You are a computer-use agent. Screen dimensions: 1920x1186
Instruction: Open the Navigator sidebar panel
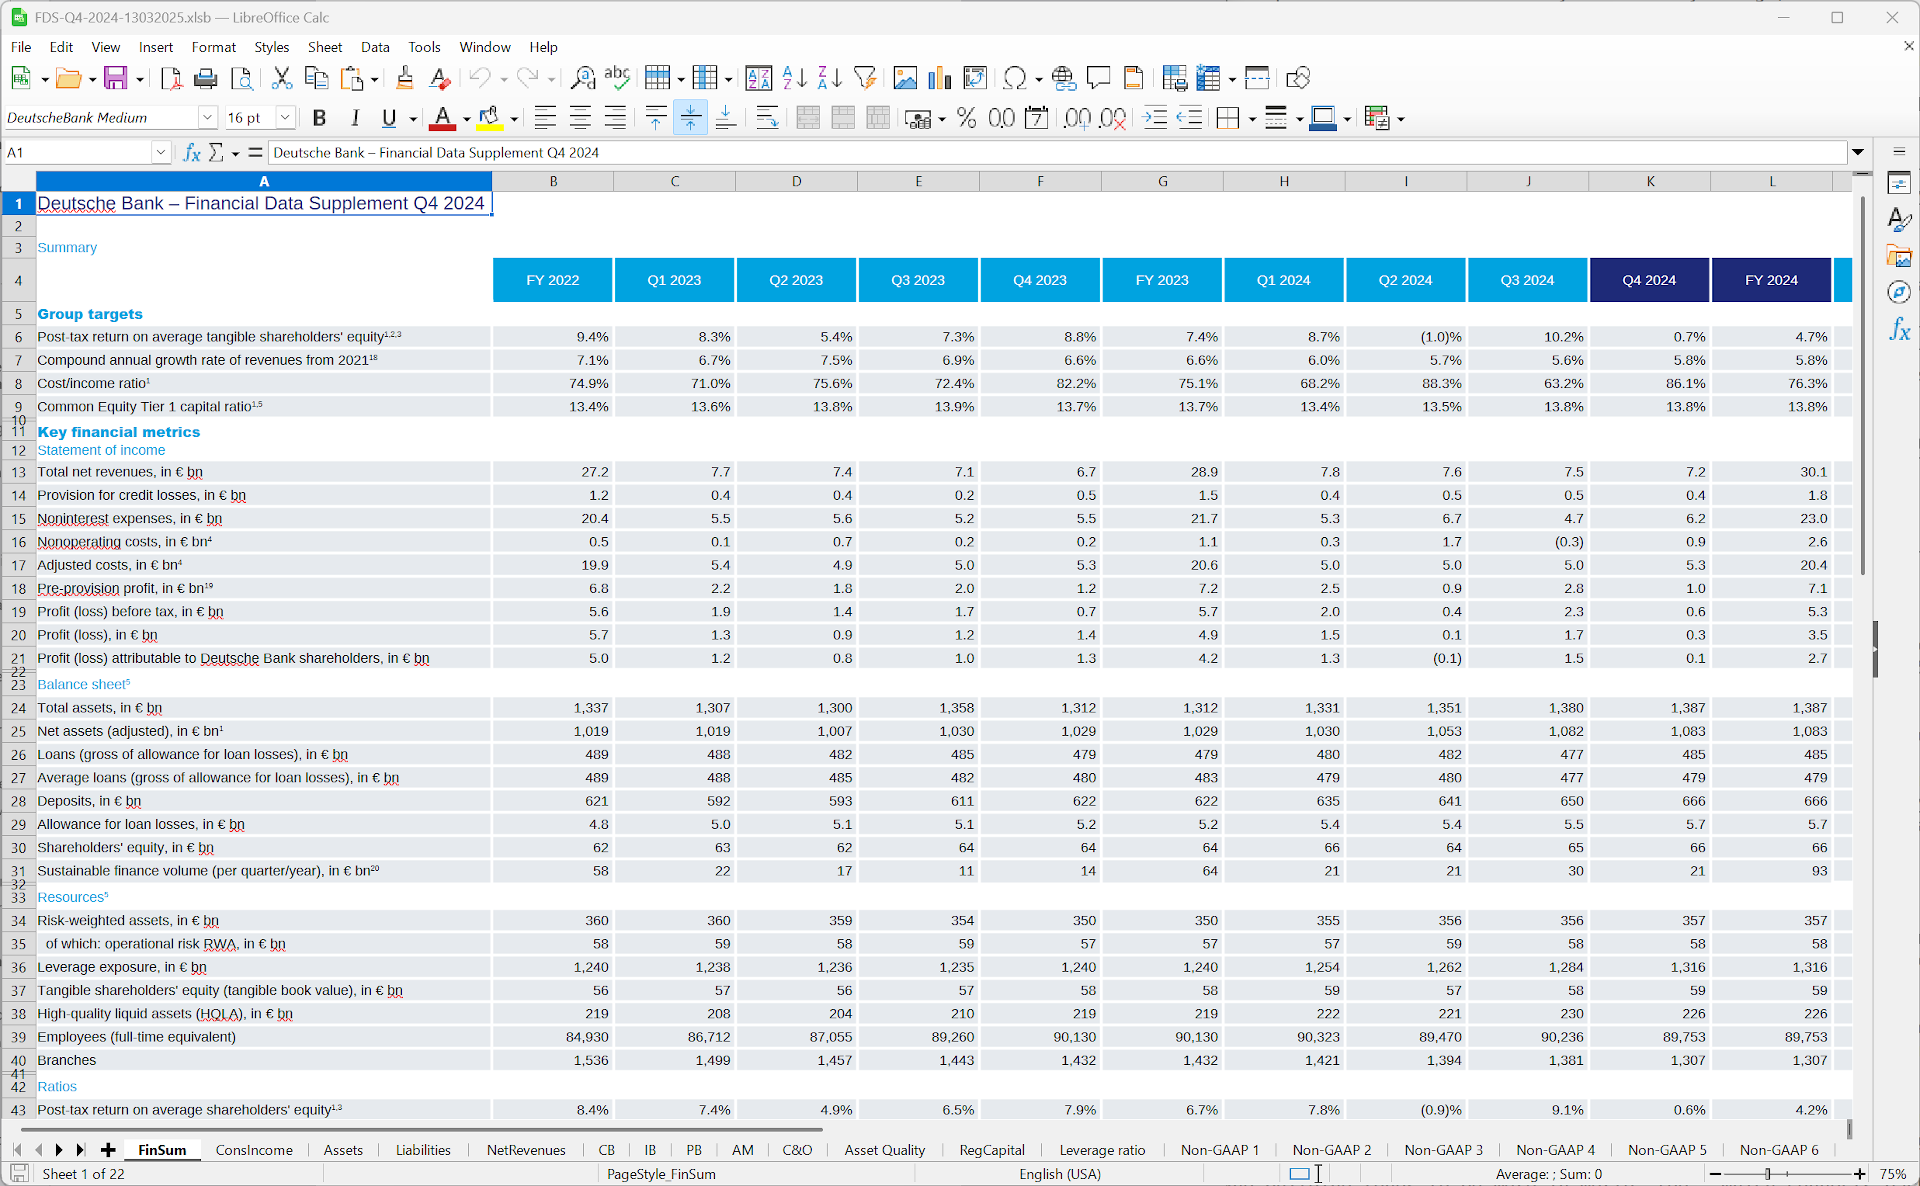[1901, 292]
